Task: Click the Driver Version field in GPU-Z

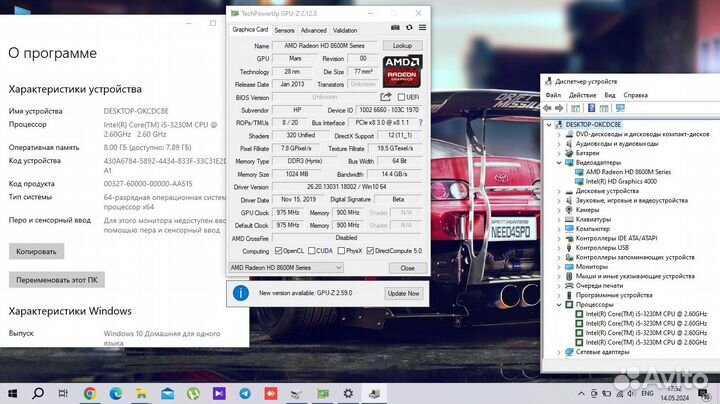Action: (347, 187)
